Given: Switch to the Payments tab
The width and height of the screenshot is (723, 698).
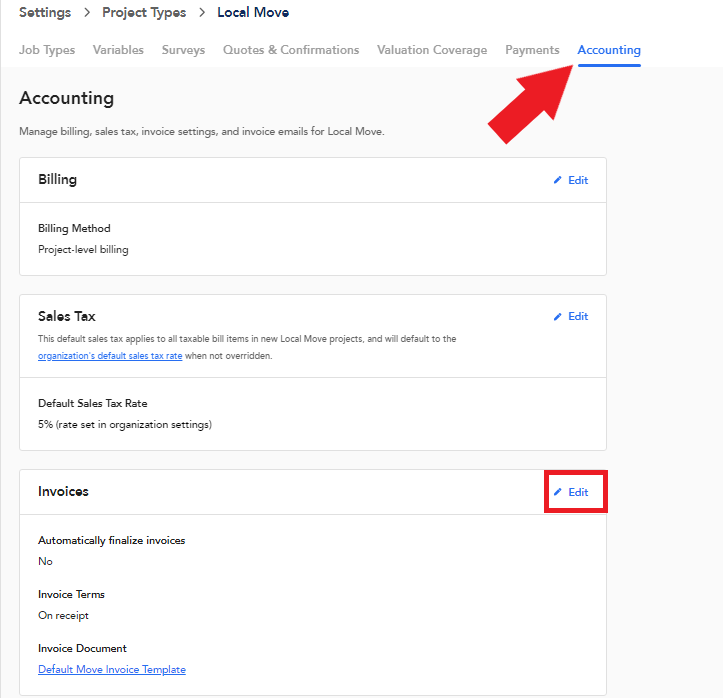Looking at the screenshot, I should point(532,50).
